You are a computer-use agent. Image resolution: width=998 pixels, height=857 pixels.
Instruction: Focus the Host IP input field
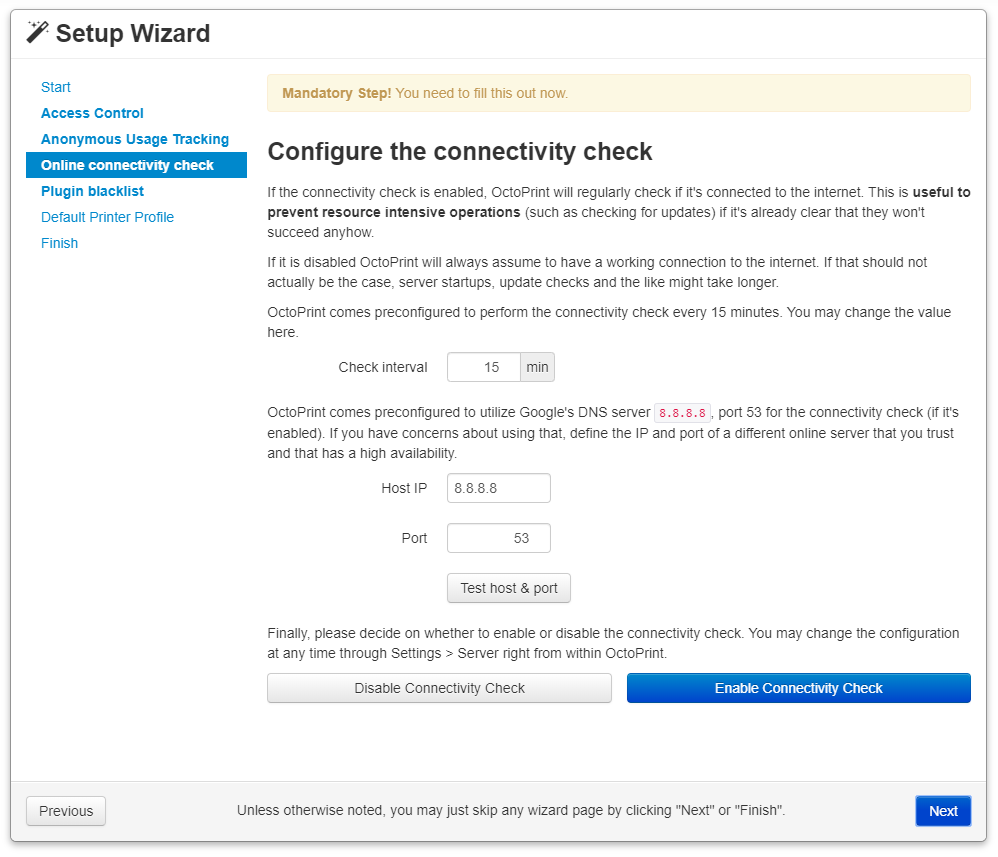pyautogui.click(x=498, y=488)
